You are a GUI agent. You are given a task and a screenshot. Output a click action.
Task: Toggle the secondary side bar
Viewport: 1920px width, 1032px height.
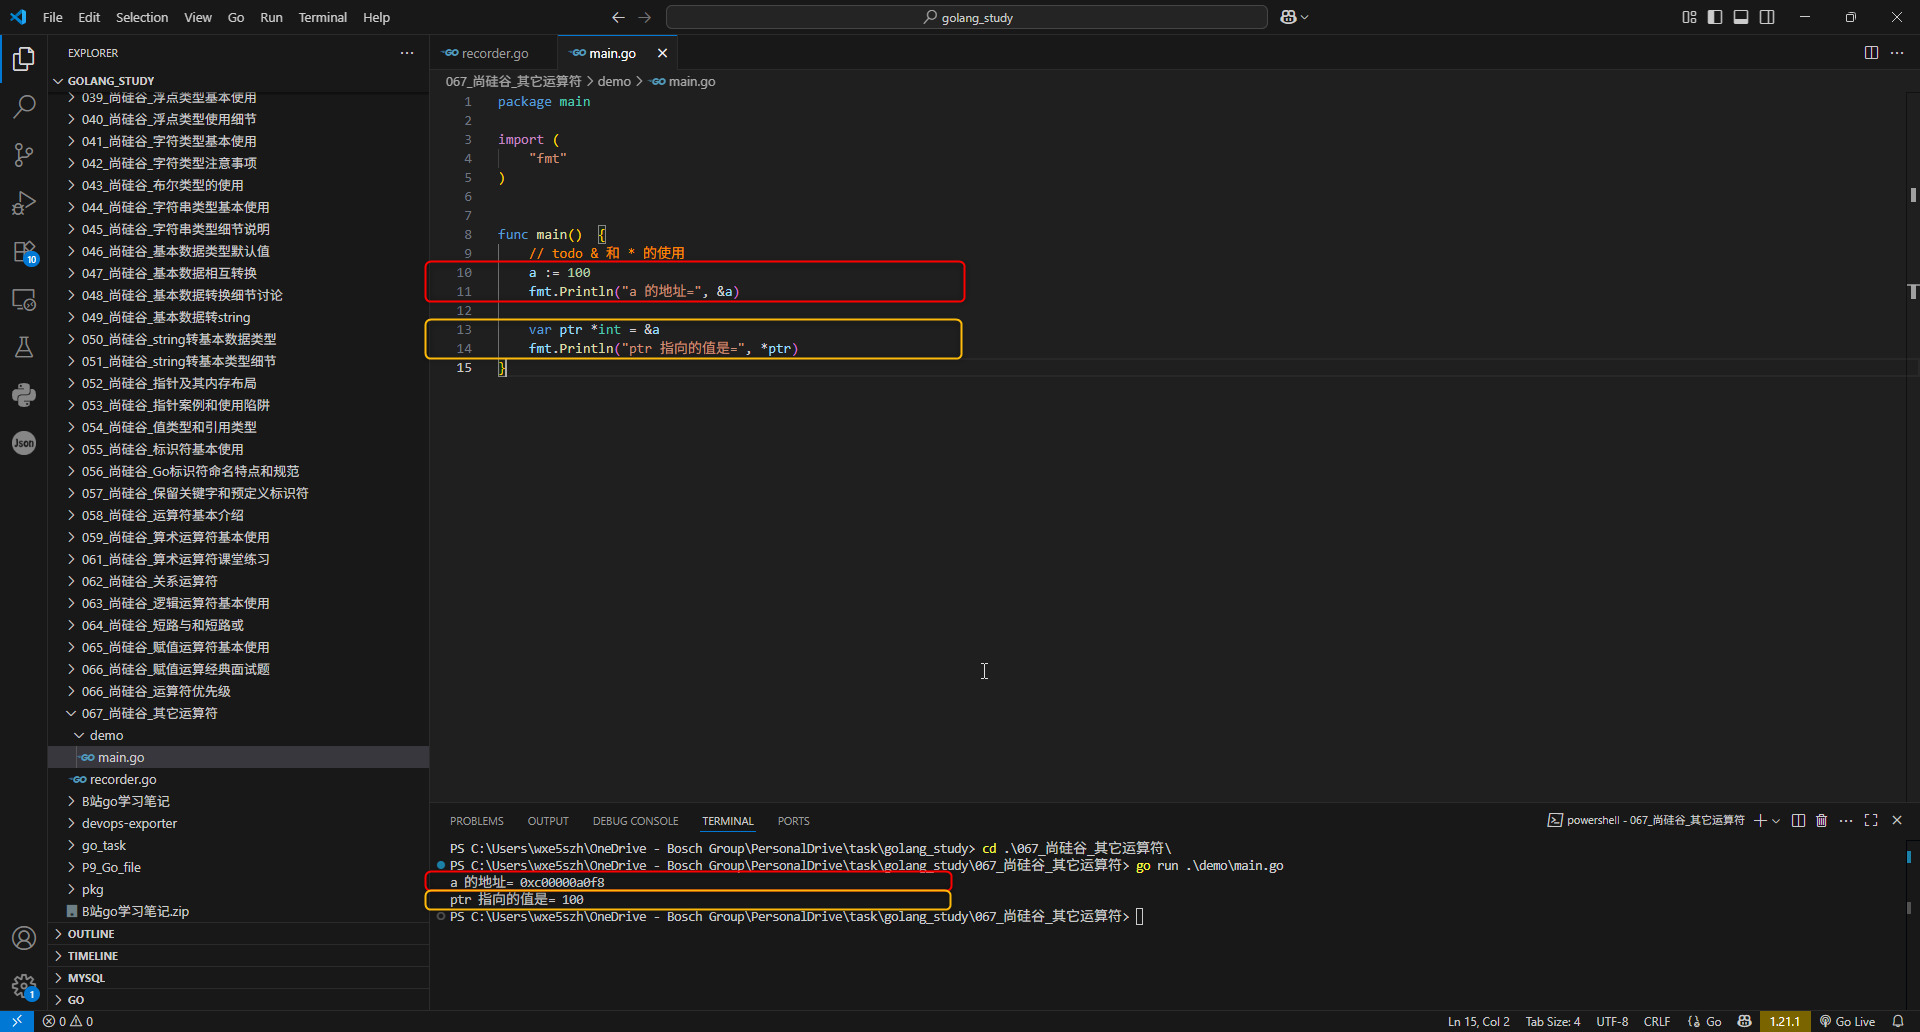[1767, 17]
